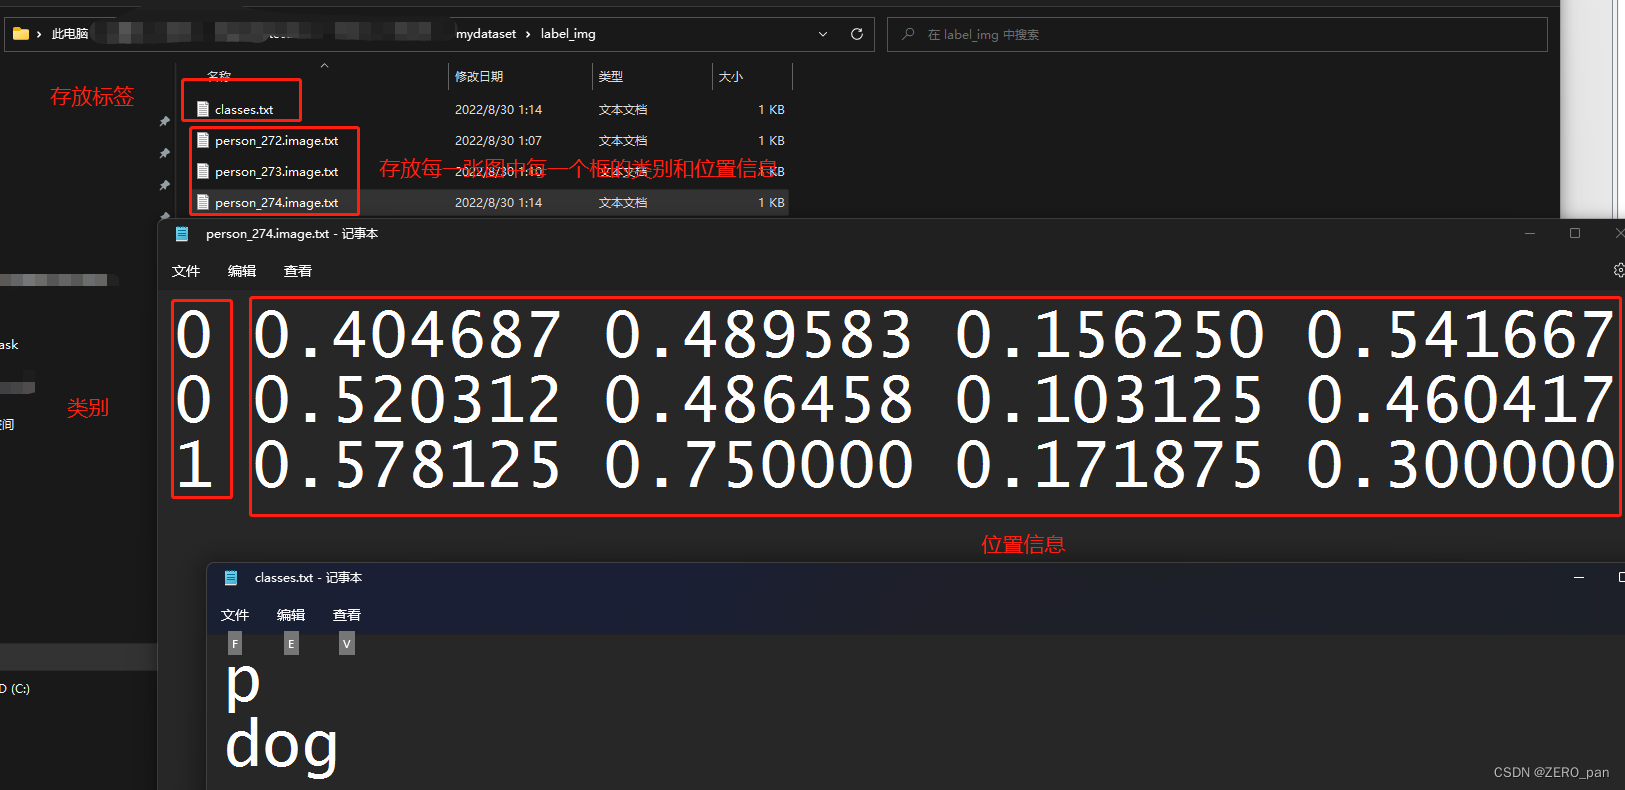Screen dimensions: 1625x790
Task: Select the classes.txt file
Action: click(244, 110)
